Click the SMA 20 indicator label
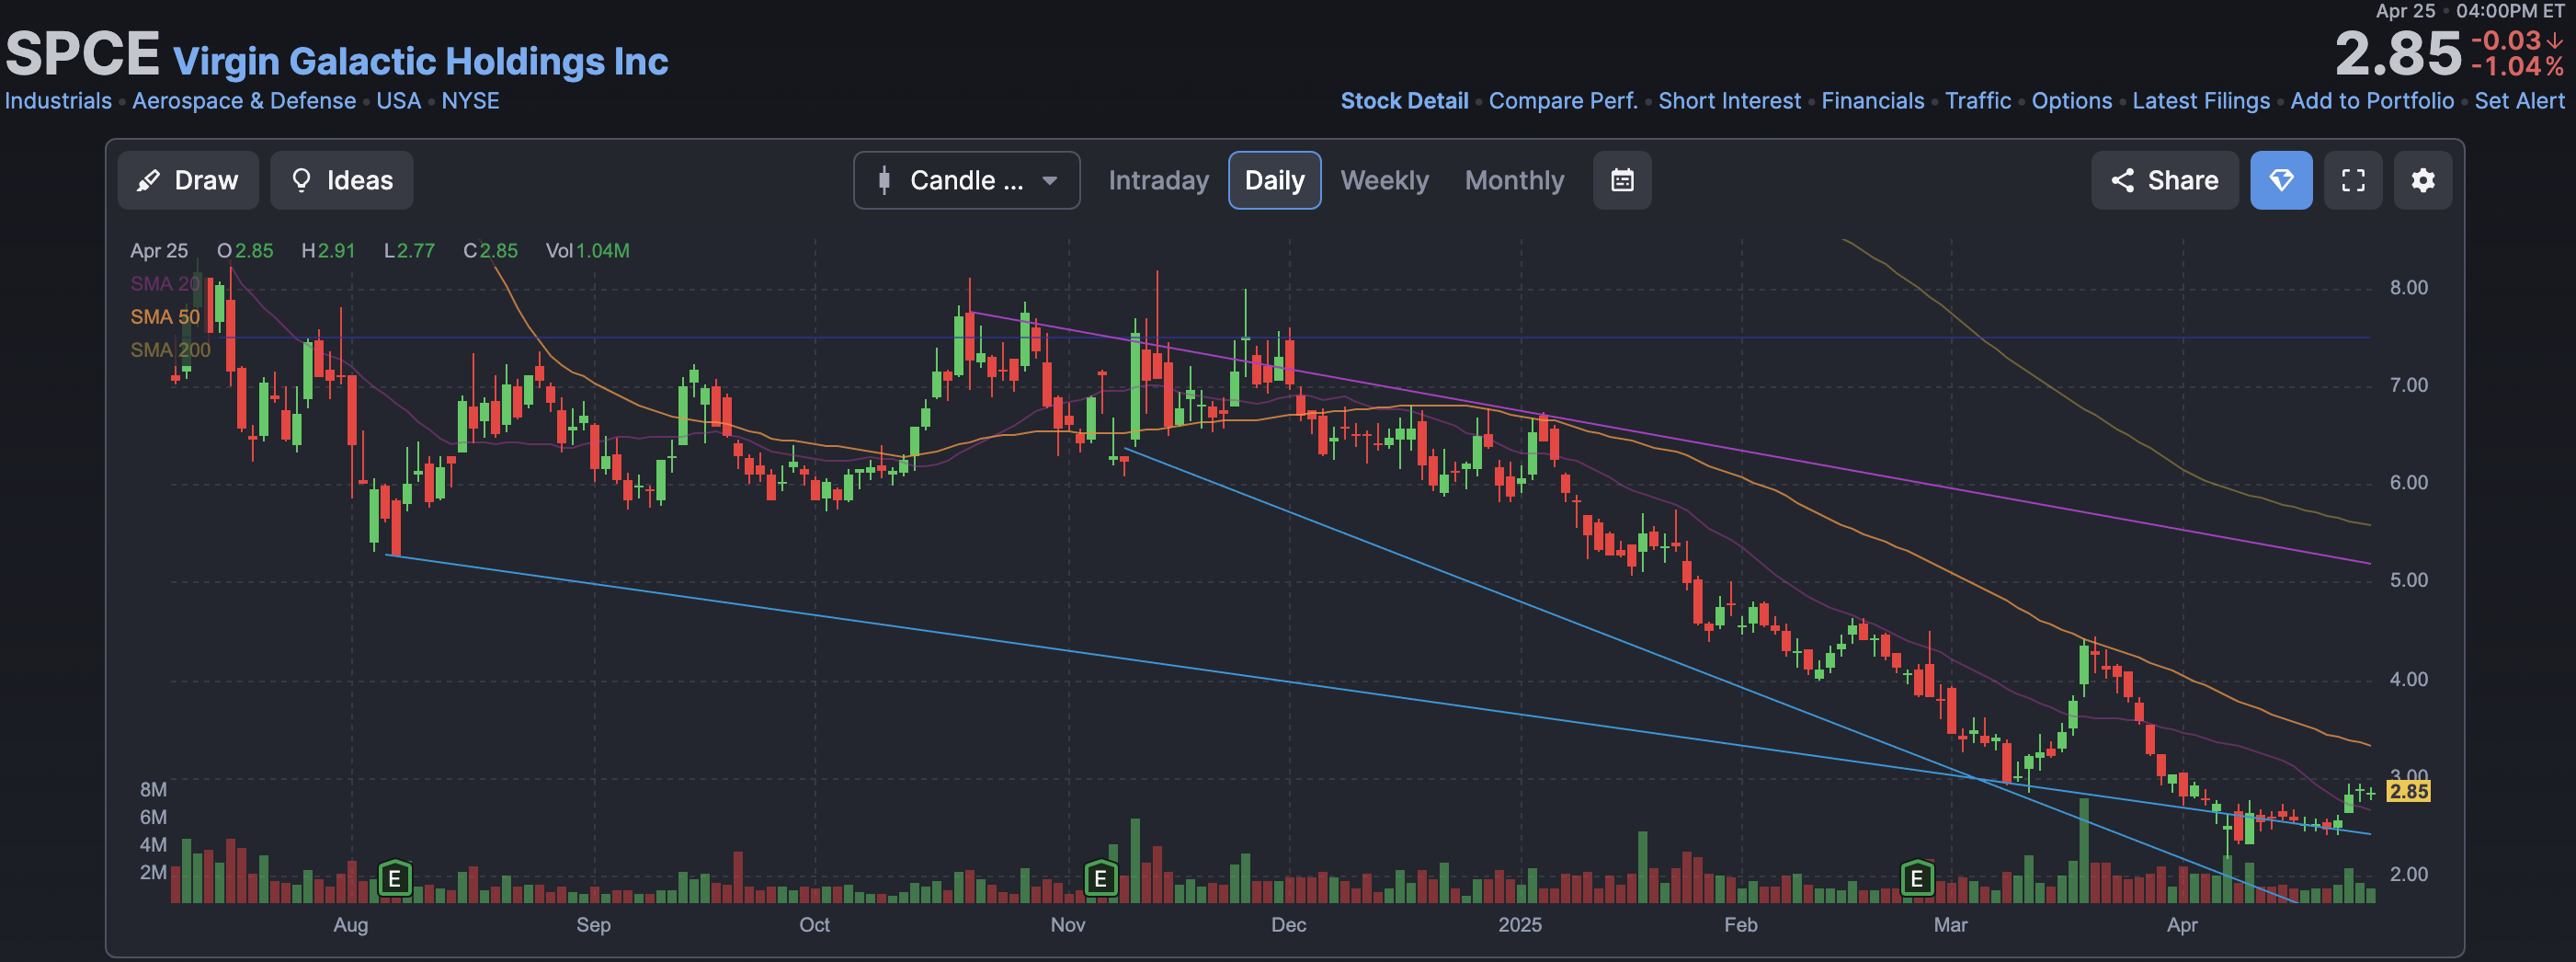The height and width of the screenshot is (962, 2576). point(165,284)
